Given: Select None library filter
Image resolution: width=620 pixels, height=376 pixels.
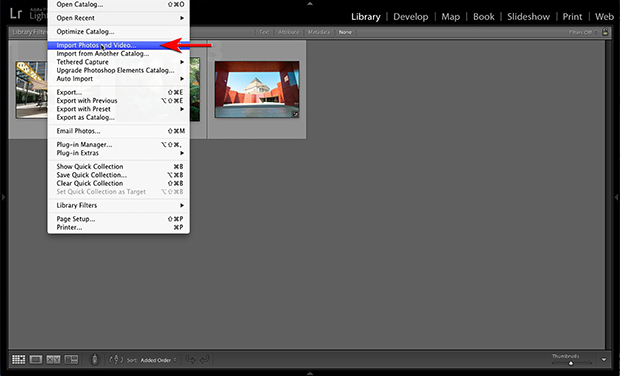Looking at the screenshot, I should (345, 32).
